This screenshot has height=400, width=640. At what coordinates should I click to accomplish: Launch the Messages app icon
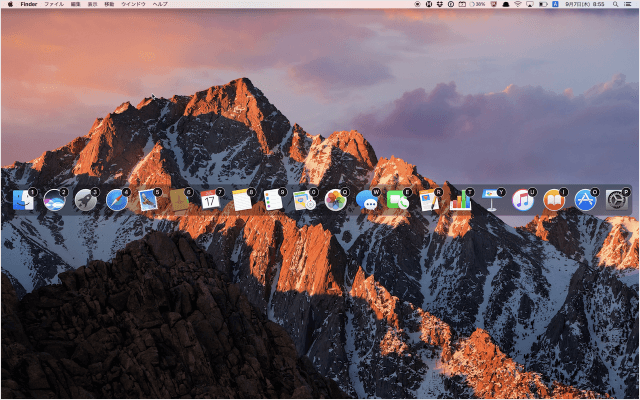tap(367, 200)
